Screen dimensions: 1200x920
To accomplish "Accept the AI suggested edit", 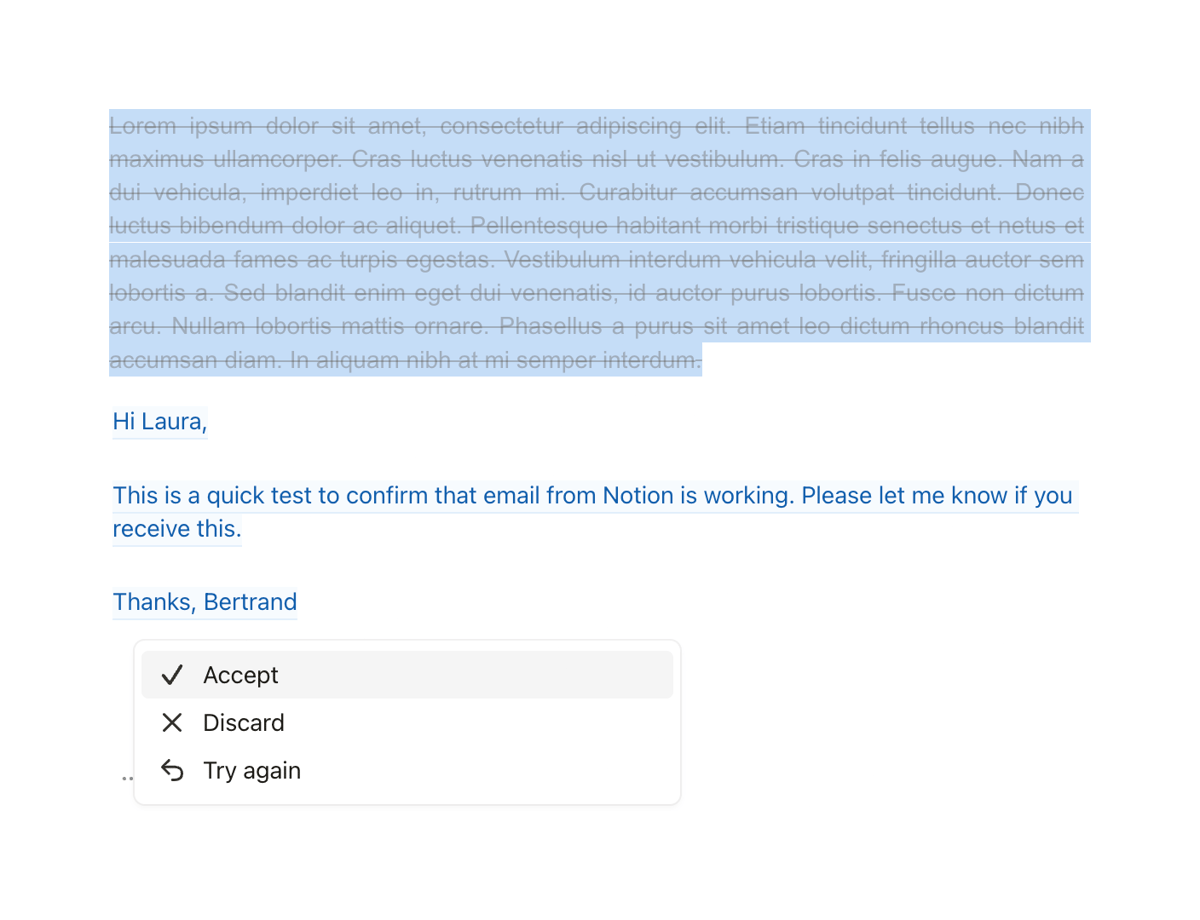I will tap(240, 674).
